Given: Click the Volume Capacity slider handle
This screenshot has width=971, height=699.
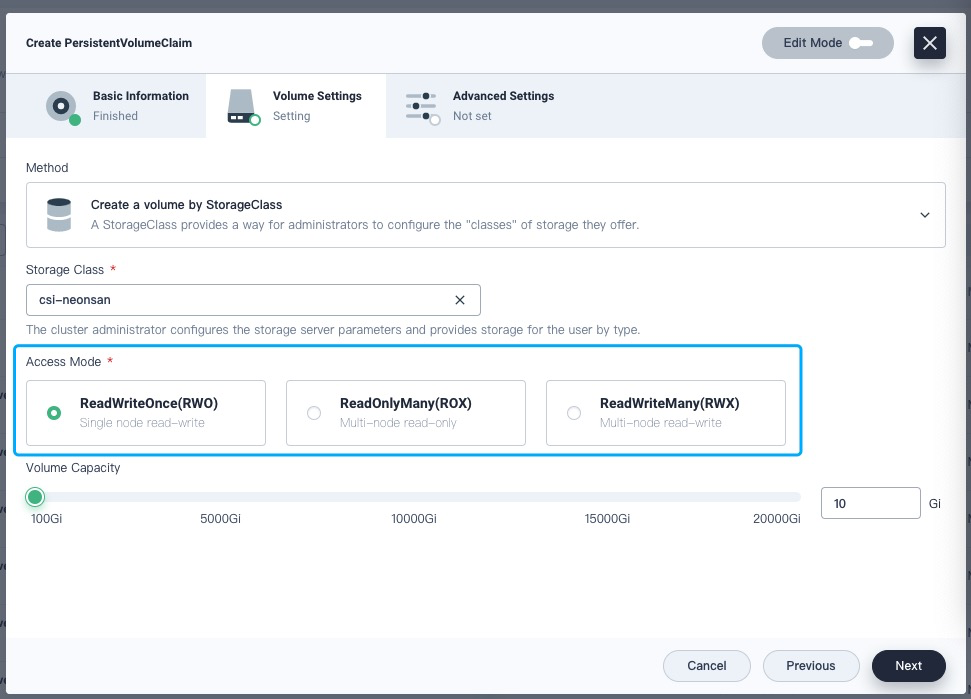Looking at the screenshot, I should pos(35,497).
